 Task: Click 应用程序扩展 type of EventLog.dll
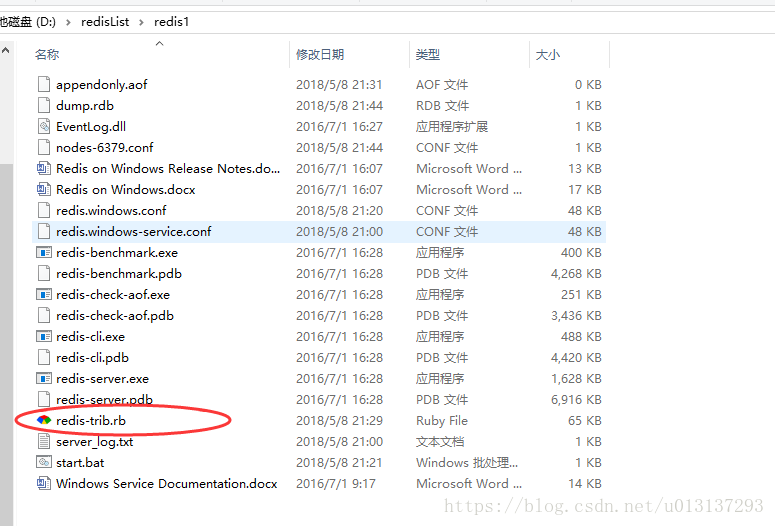(452, 127)
